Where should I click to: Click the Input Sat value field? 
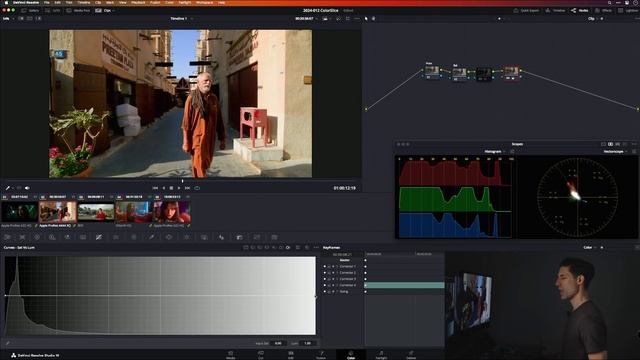tap(278, 343)
